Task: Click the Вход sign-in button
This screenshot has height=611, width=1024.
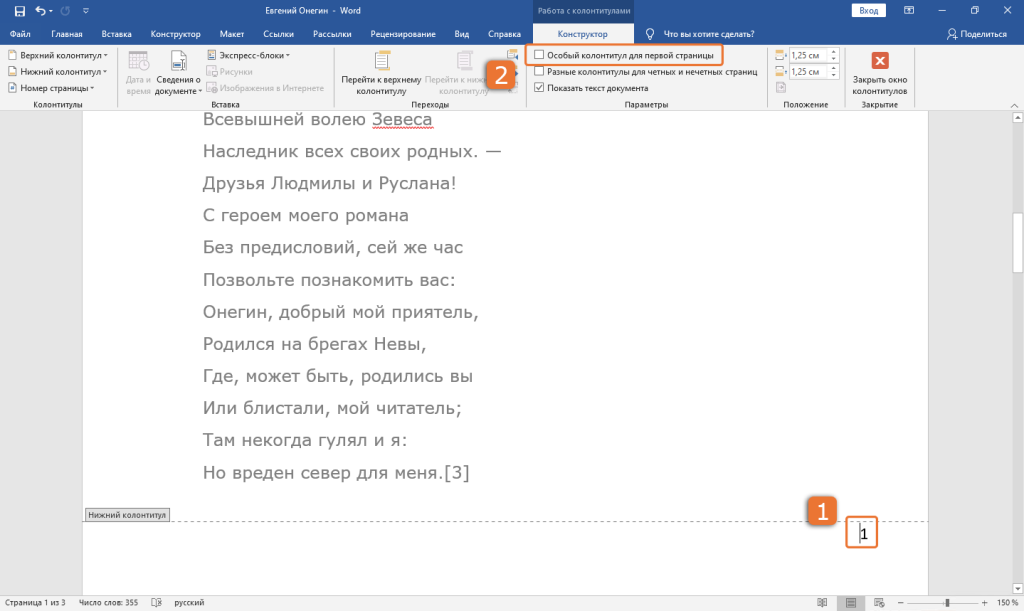Action: coord(869,10)
